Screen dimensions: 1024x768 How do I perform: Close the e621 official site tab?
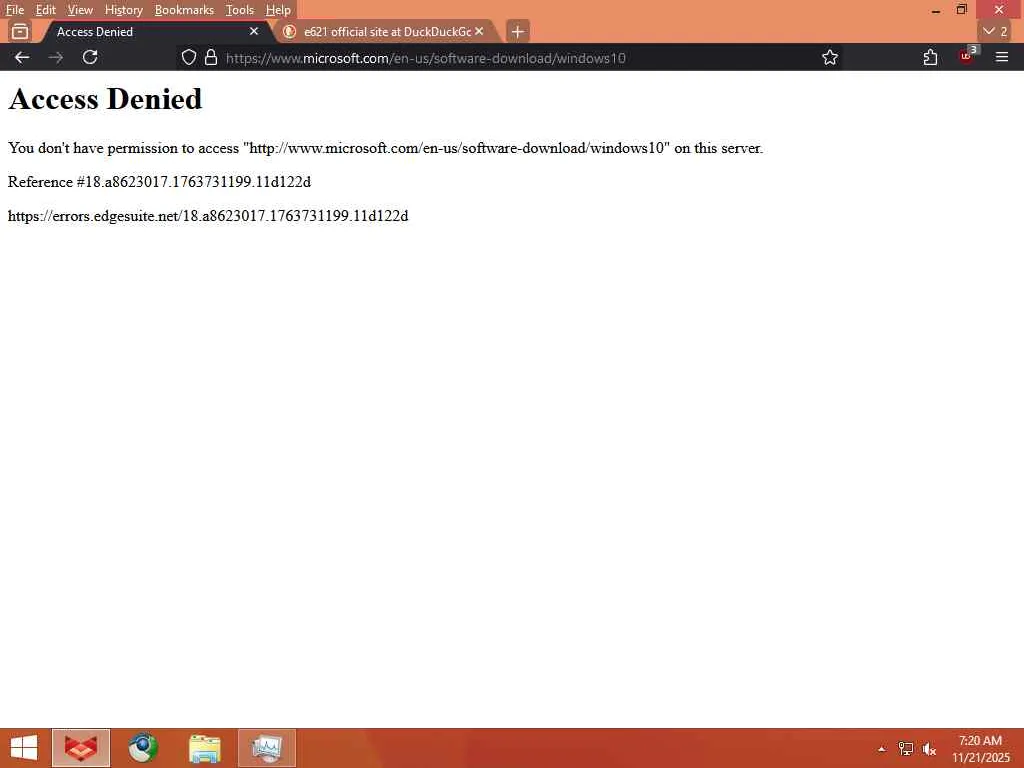[x=479, y=31]
